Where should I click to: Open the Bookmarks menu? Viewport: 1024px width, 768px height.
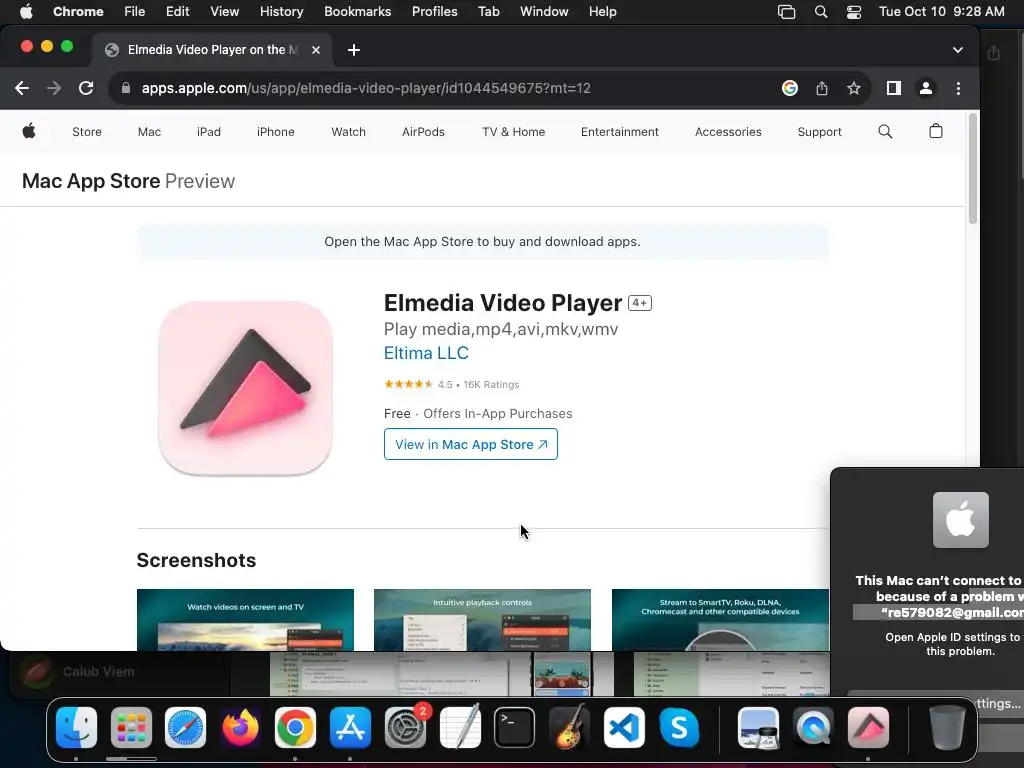coord(357,12)
